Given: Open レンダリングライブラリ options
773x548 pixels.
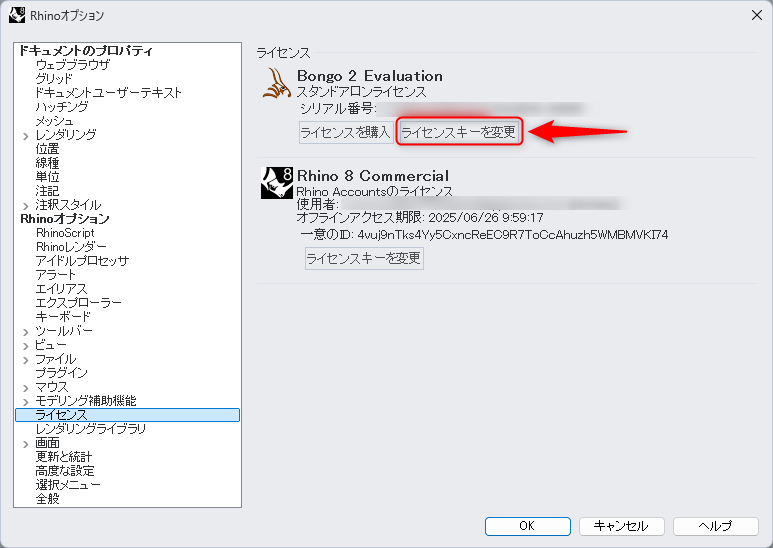Looking at the screenshot, I should 91,429.
